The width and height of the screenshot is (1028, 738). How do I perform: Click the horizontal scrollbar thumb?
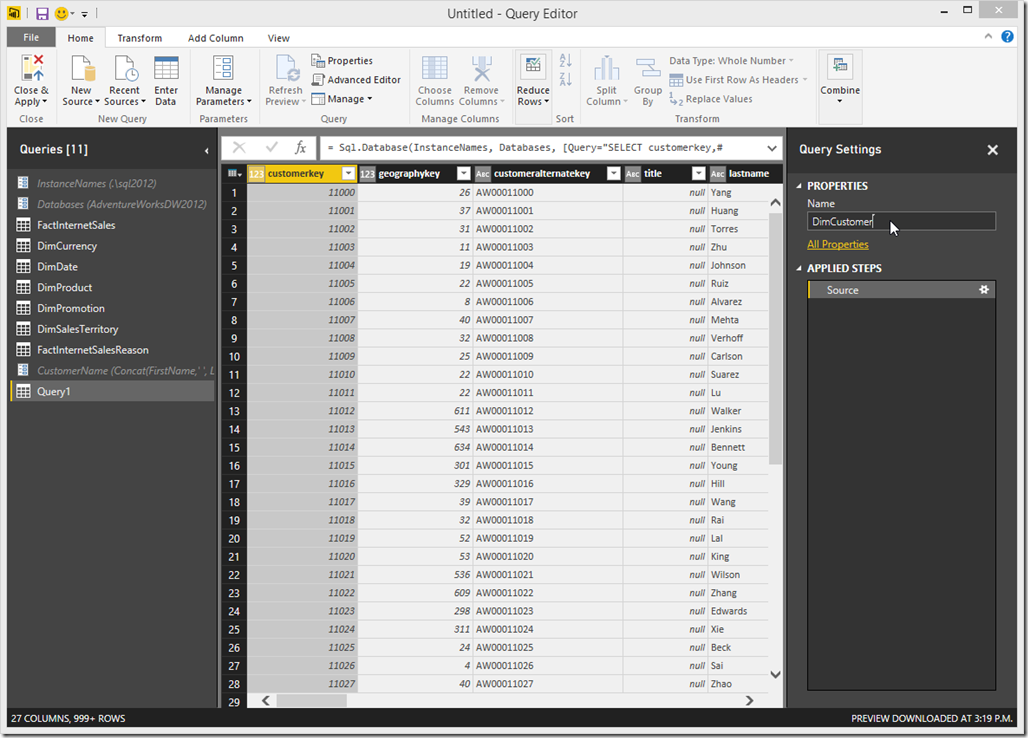click(311, 701)
